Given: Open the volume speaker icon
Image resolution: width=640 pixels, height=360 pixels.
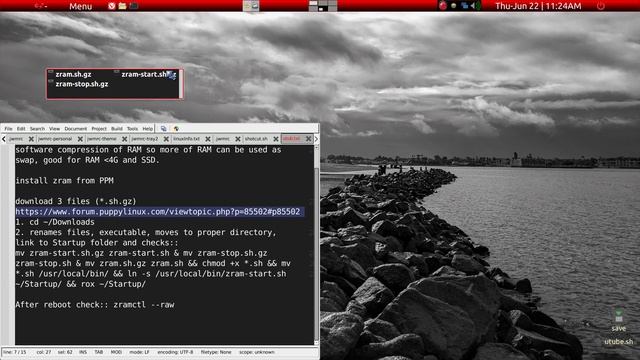Looking at the screenshot, I should pyautogui.click(x=475, y=6).
